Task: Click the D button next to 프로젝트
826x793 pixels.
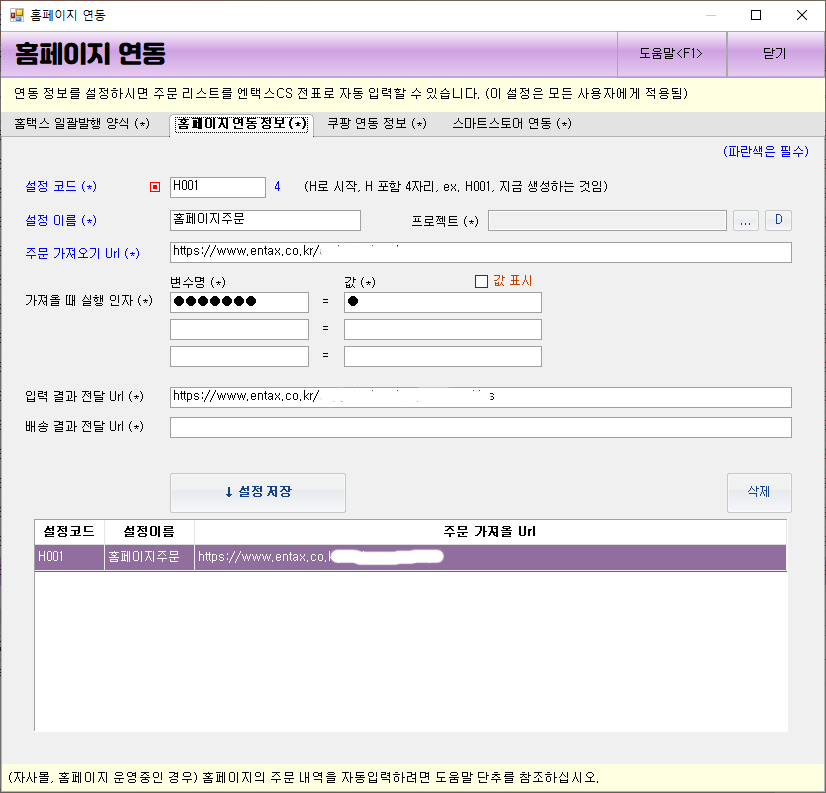Action: click(x=778, y=221)
